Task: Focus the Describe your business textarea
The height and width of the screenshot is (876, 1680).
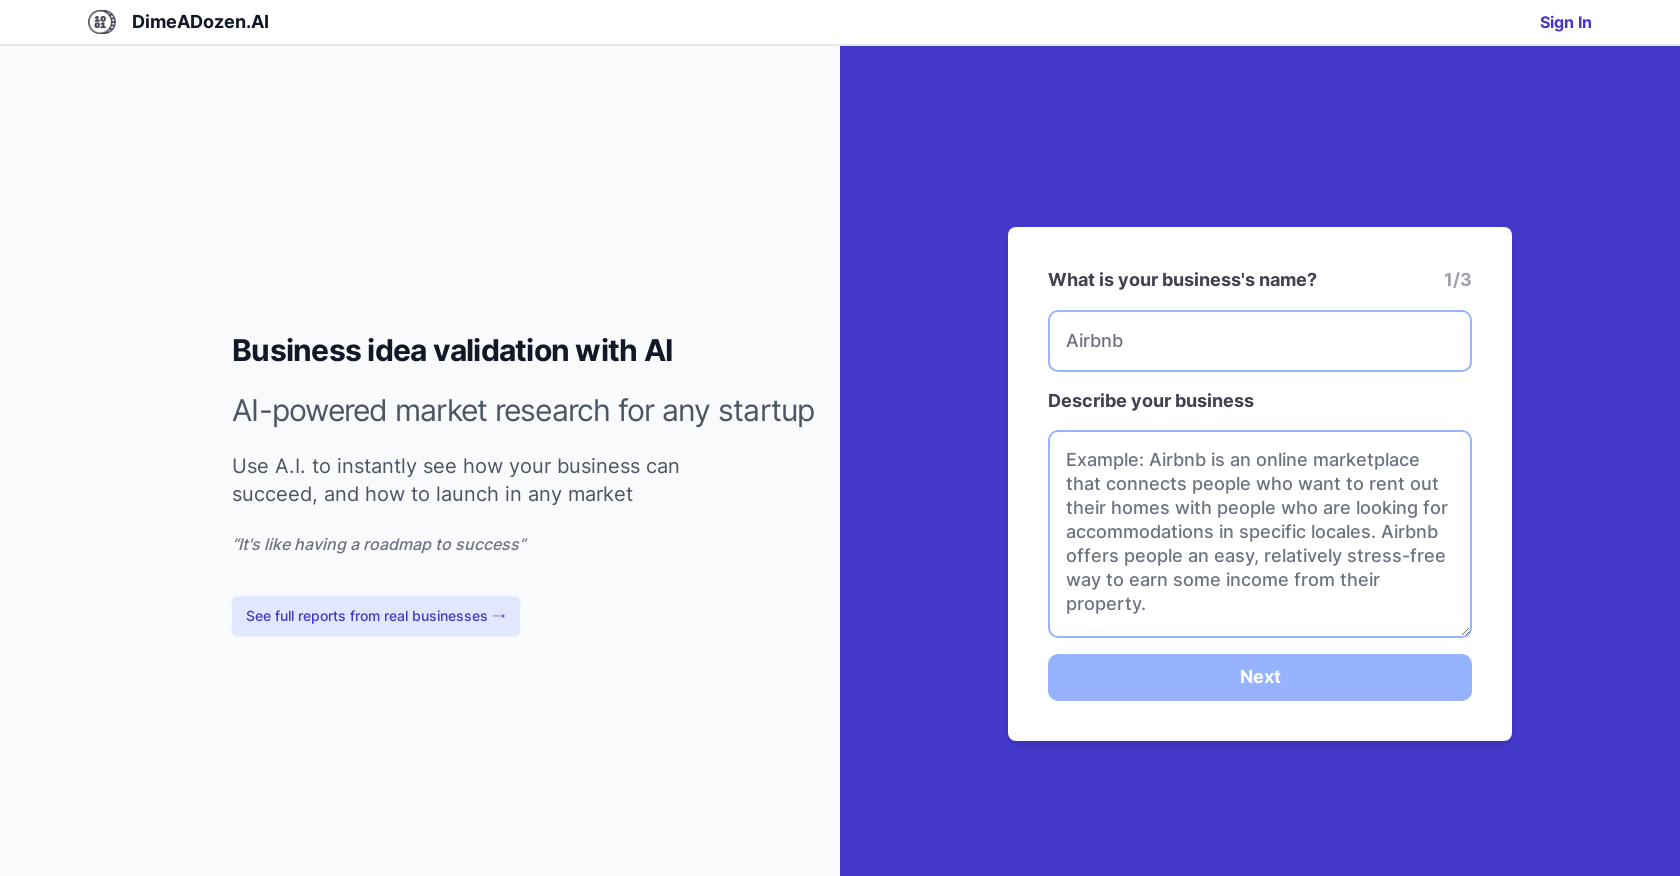Action: point(1259,533)
